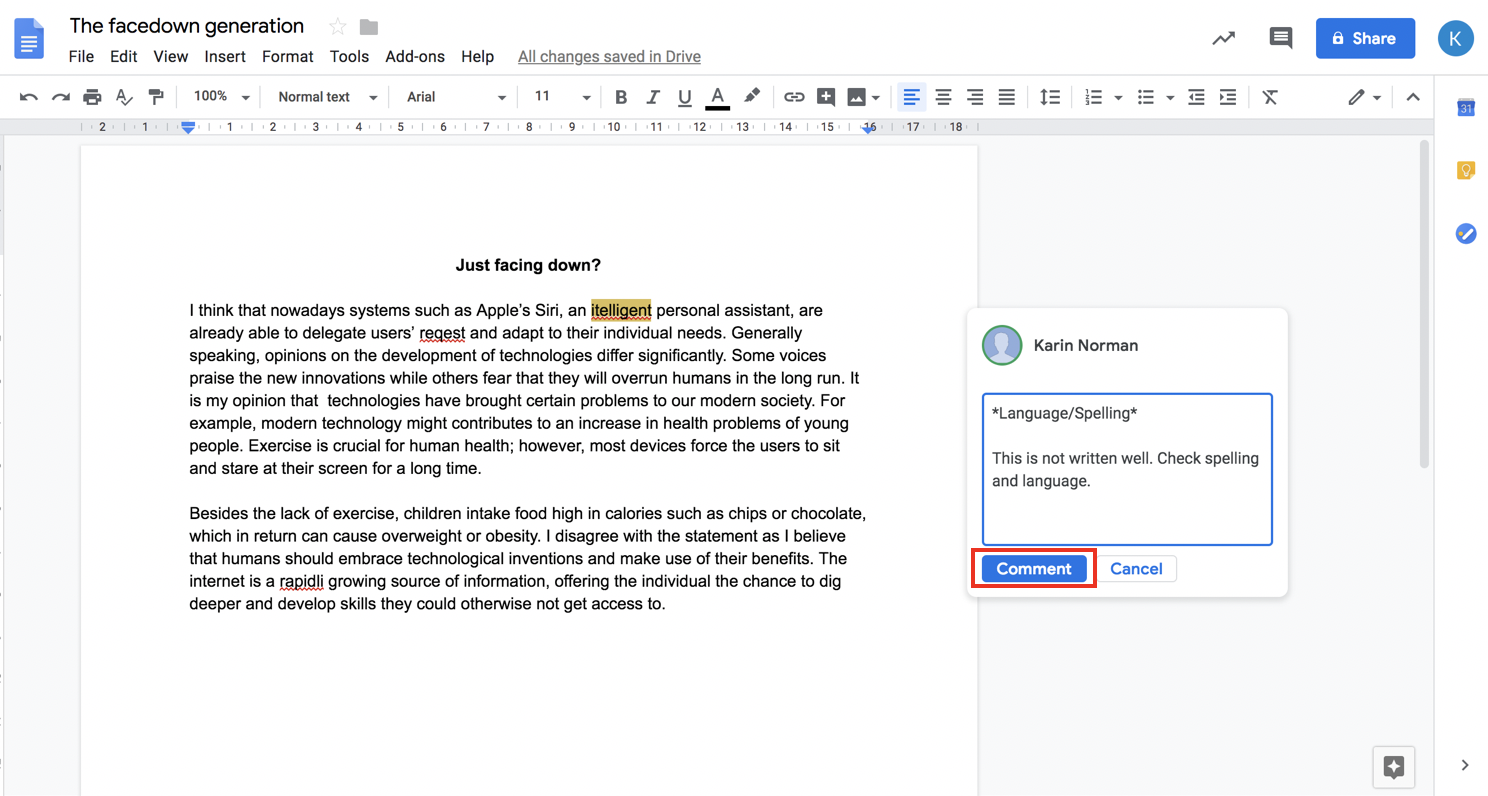Open the Add-ons menu

tap(415, 57)
